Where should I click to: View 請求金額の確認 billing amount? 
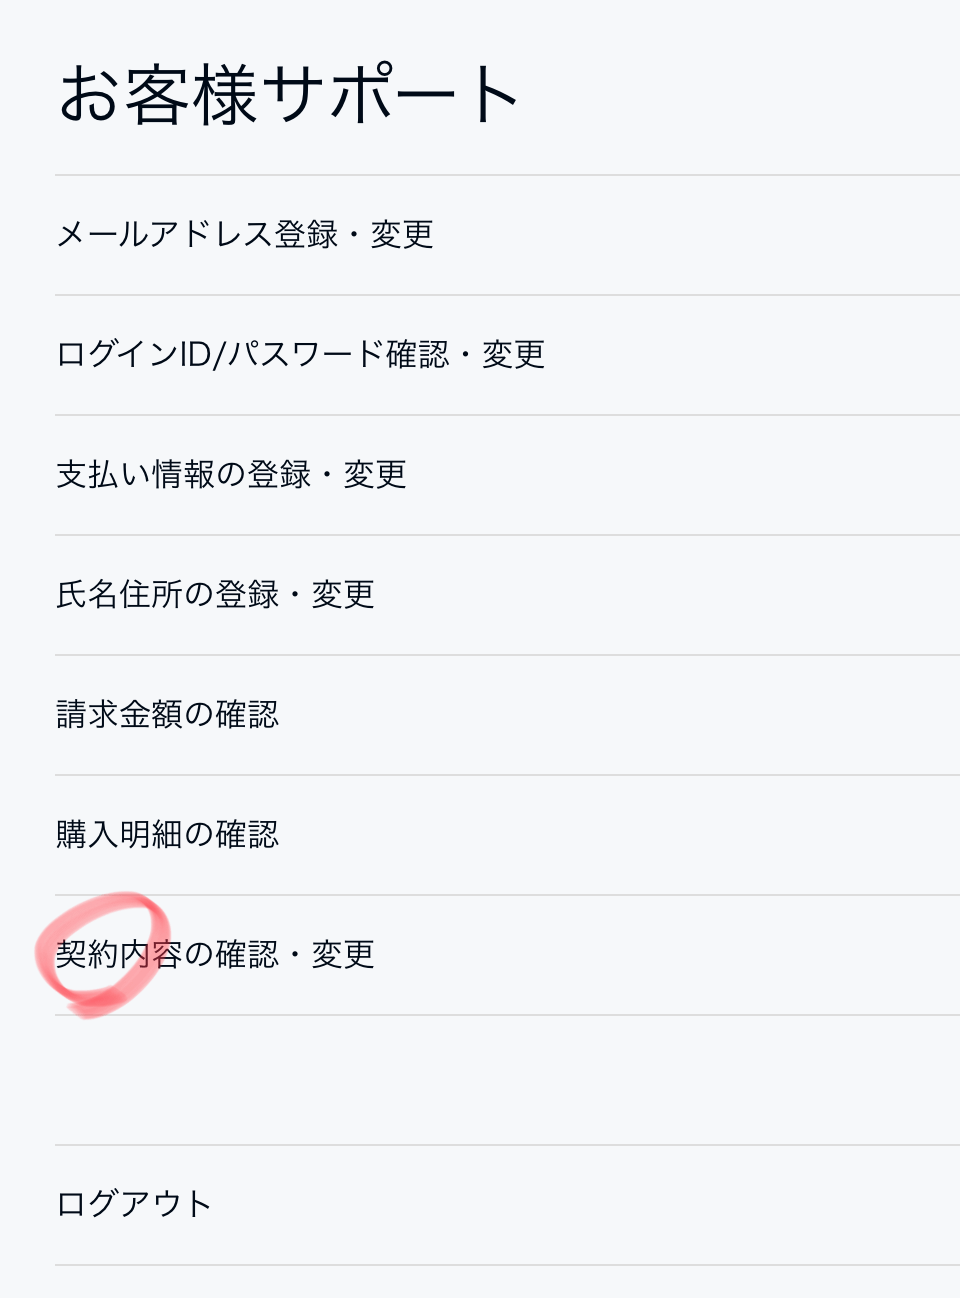[x=507, y=715]
